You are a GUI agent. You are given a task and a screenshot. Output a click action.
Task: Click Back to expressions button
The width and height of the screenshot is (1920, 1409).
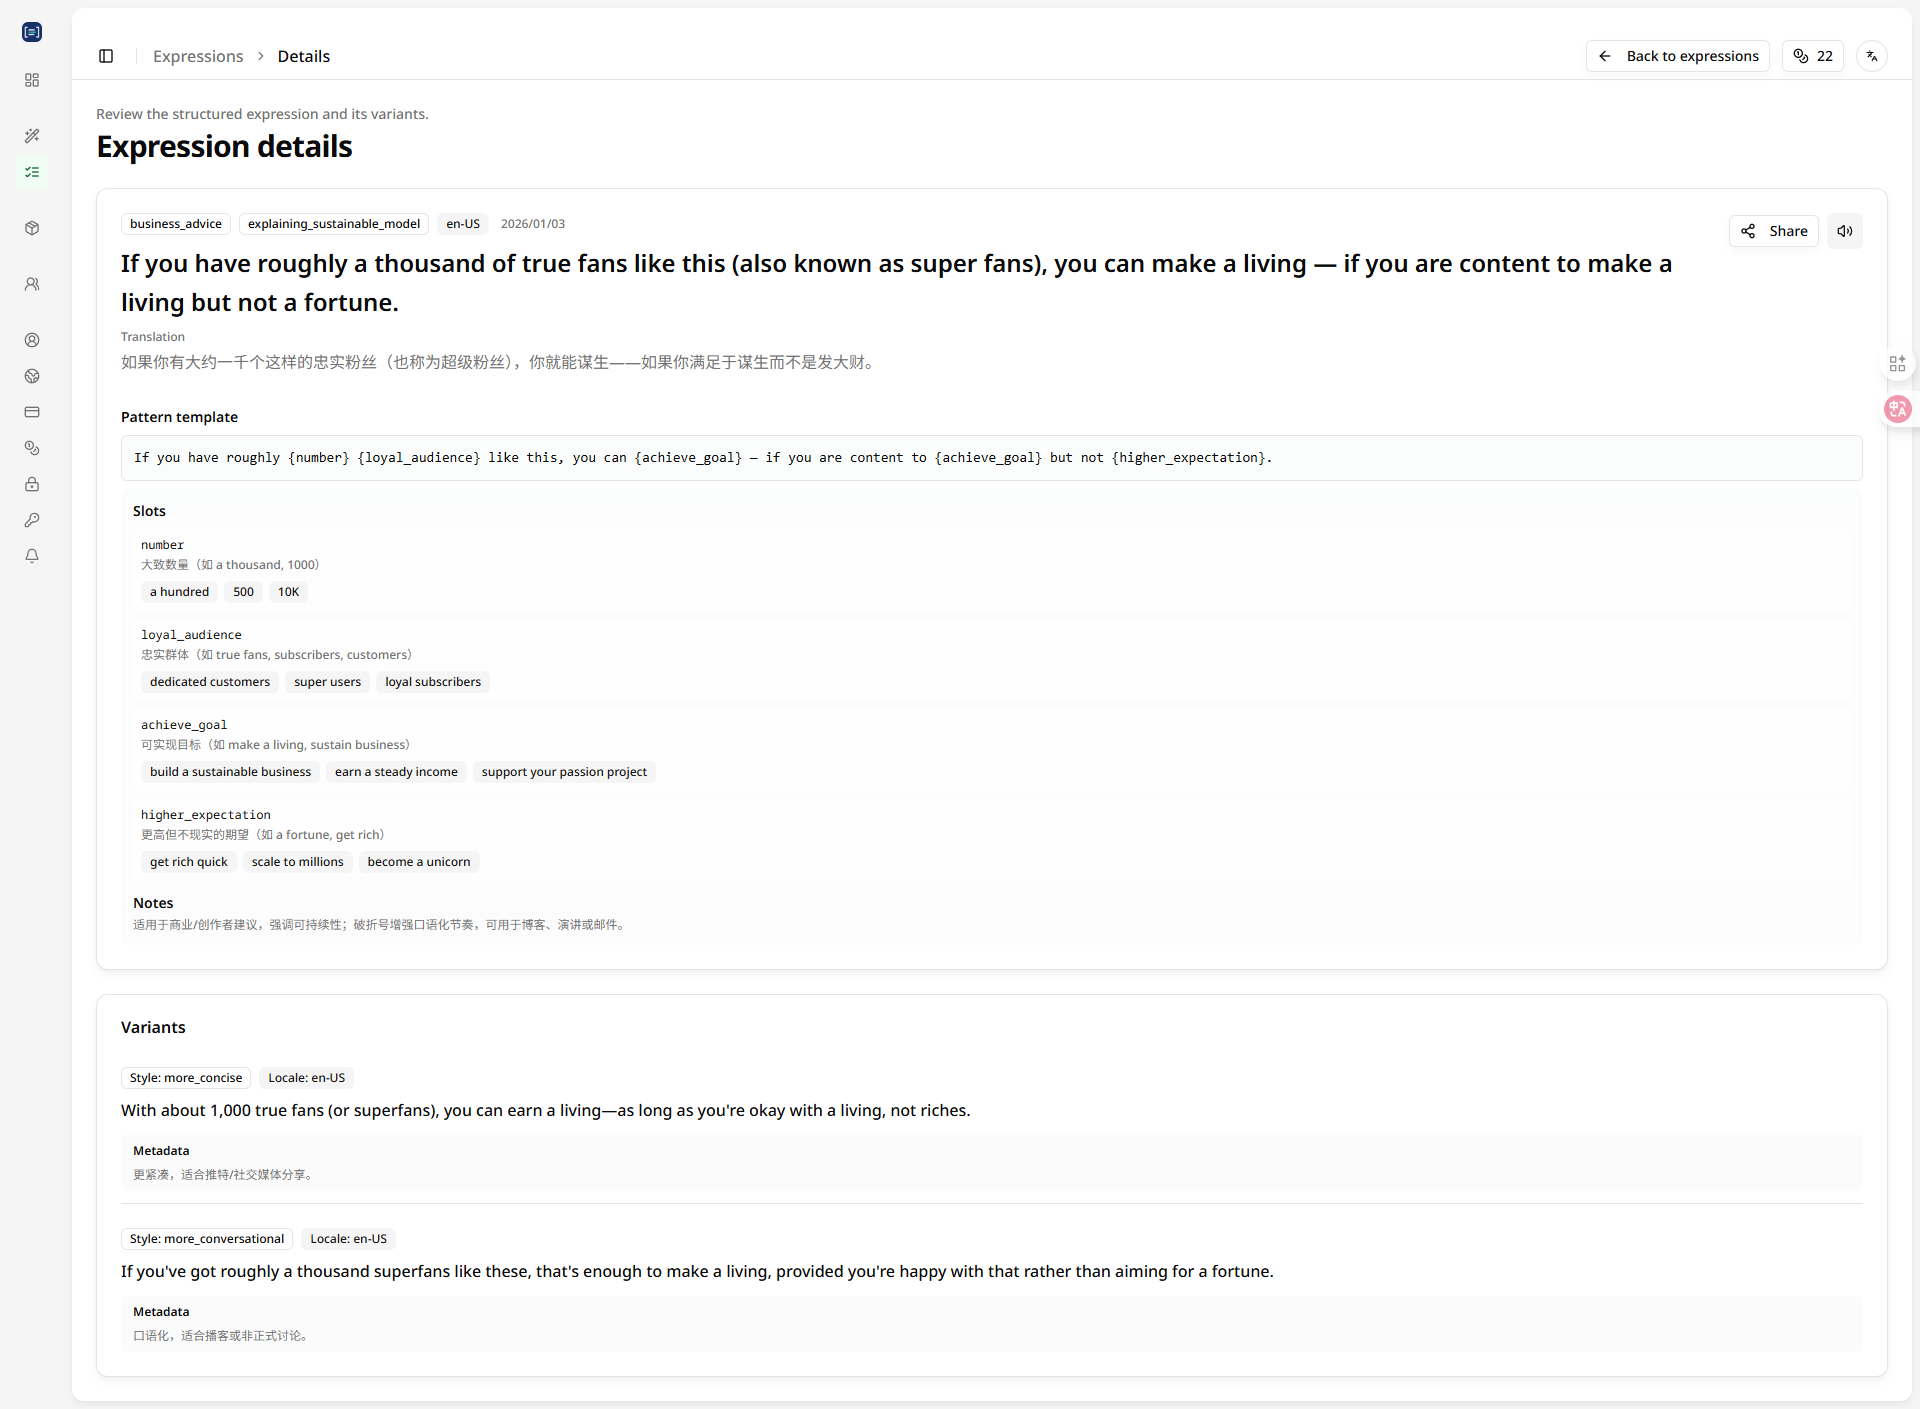[1678, 56]
